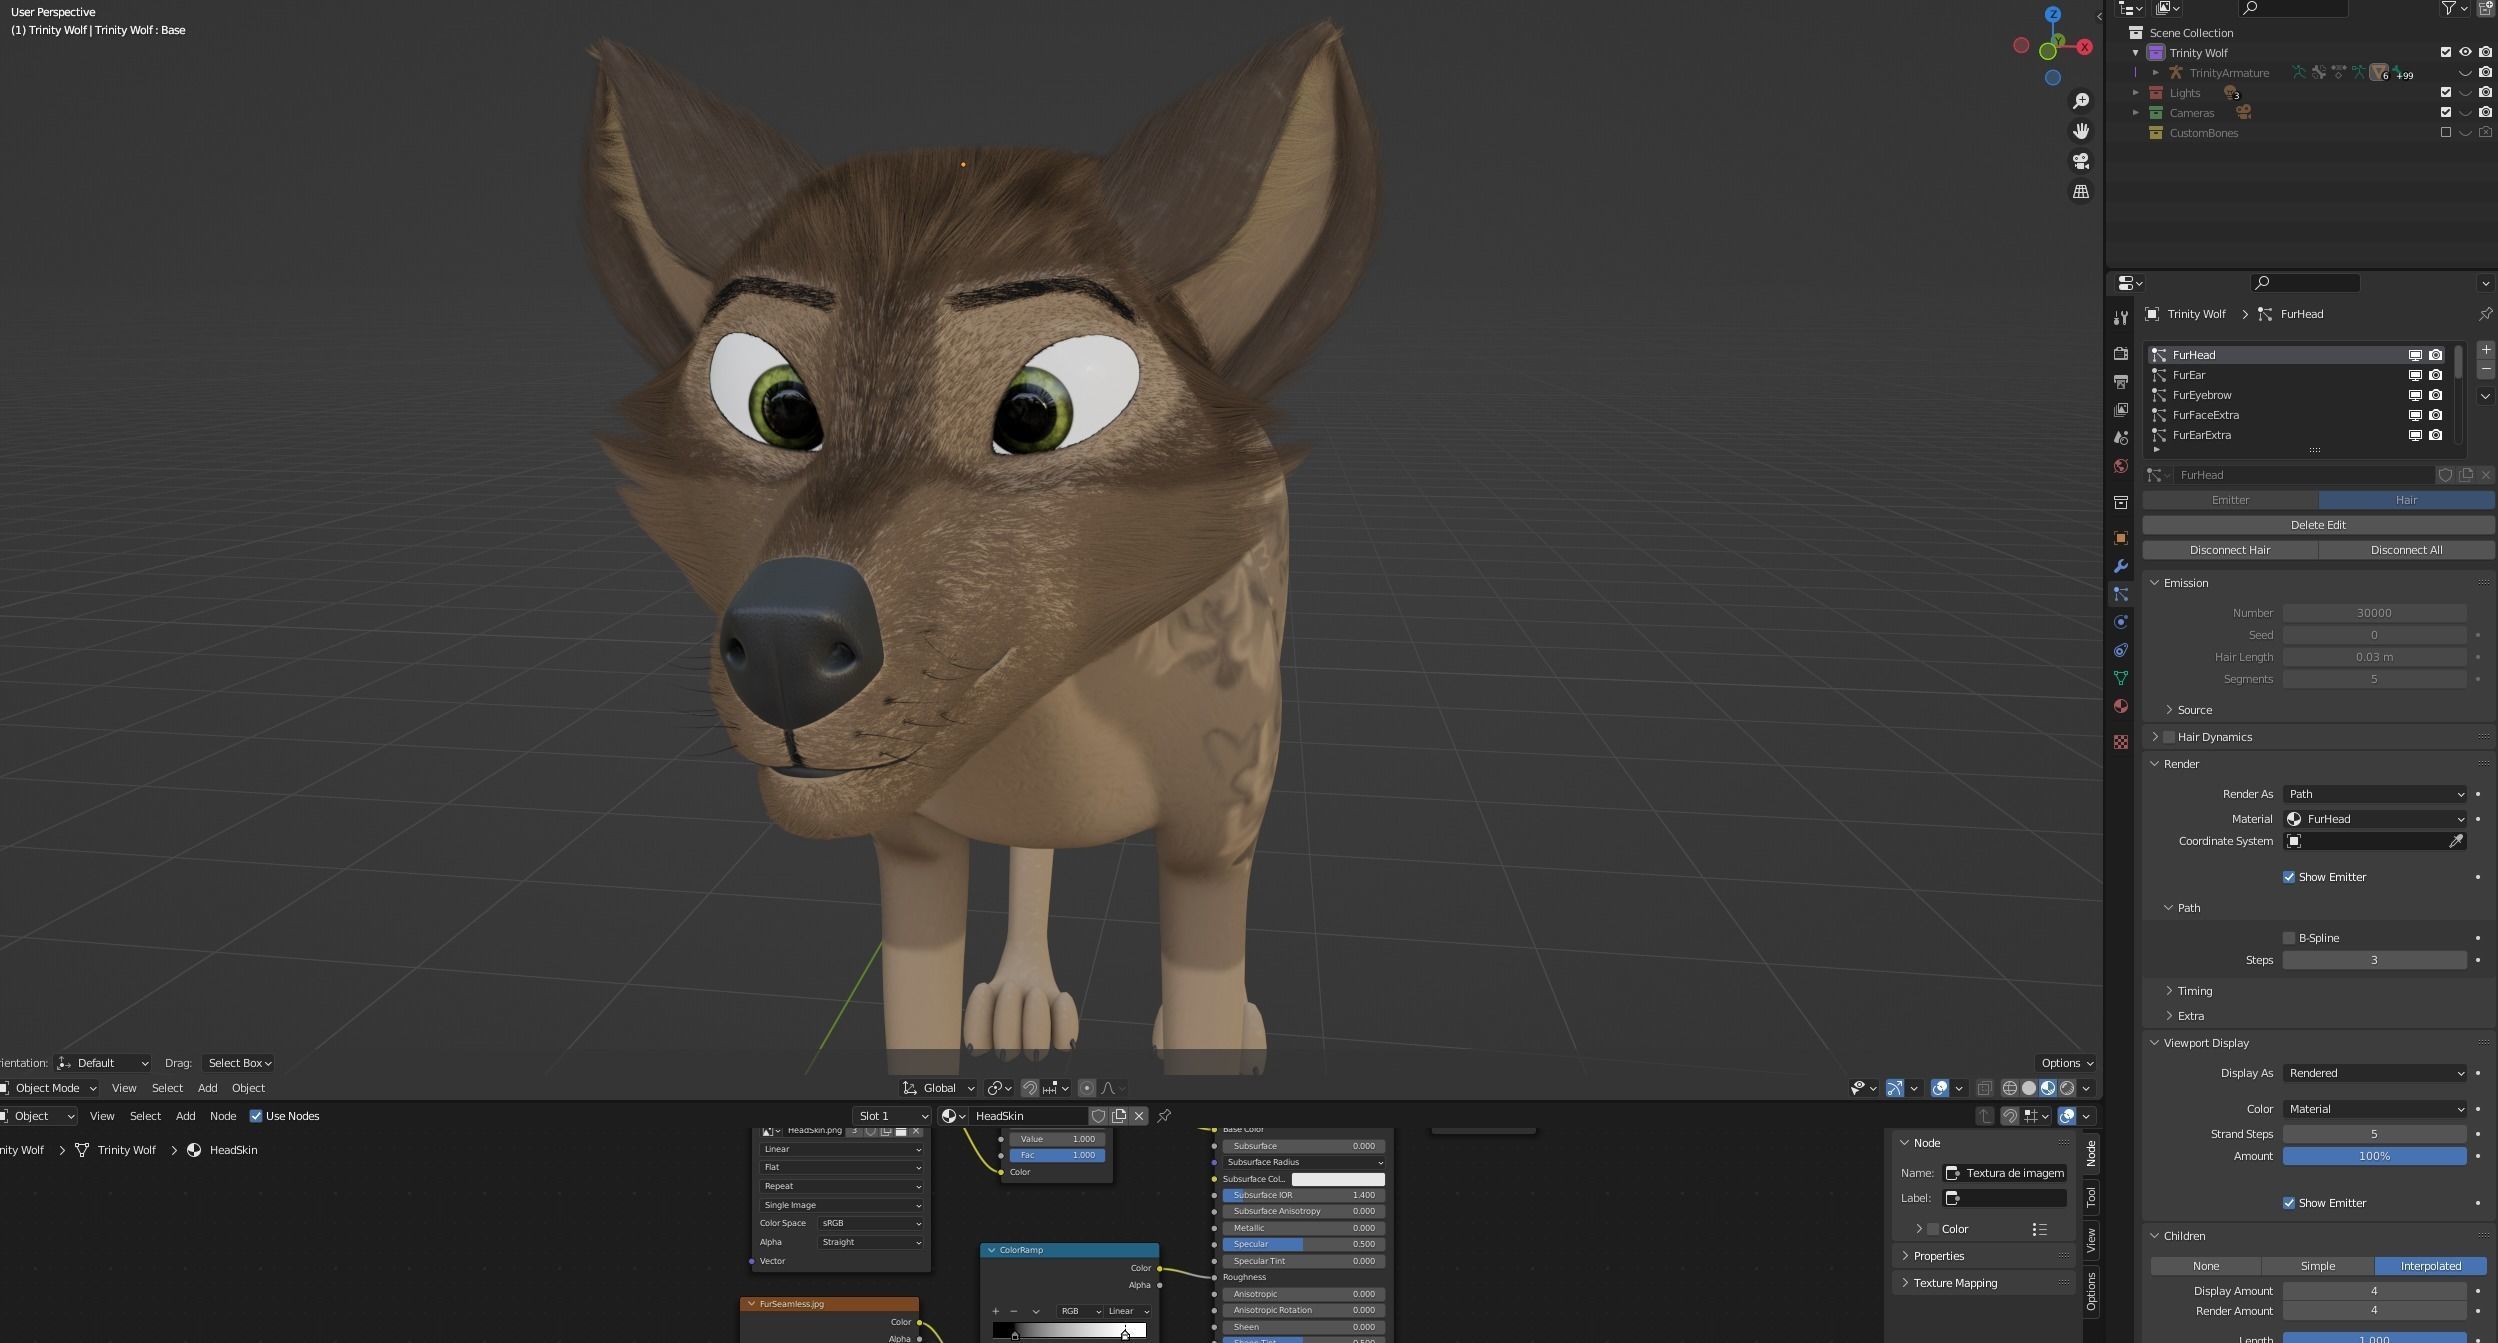The height and width of the screenshot is (1343, 2498).
Task: Open the node editor Node menu
Action: pos(223,1116)
